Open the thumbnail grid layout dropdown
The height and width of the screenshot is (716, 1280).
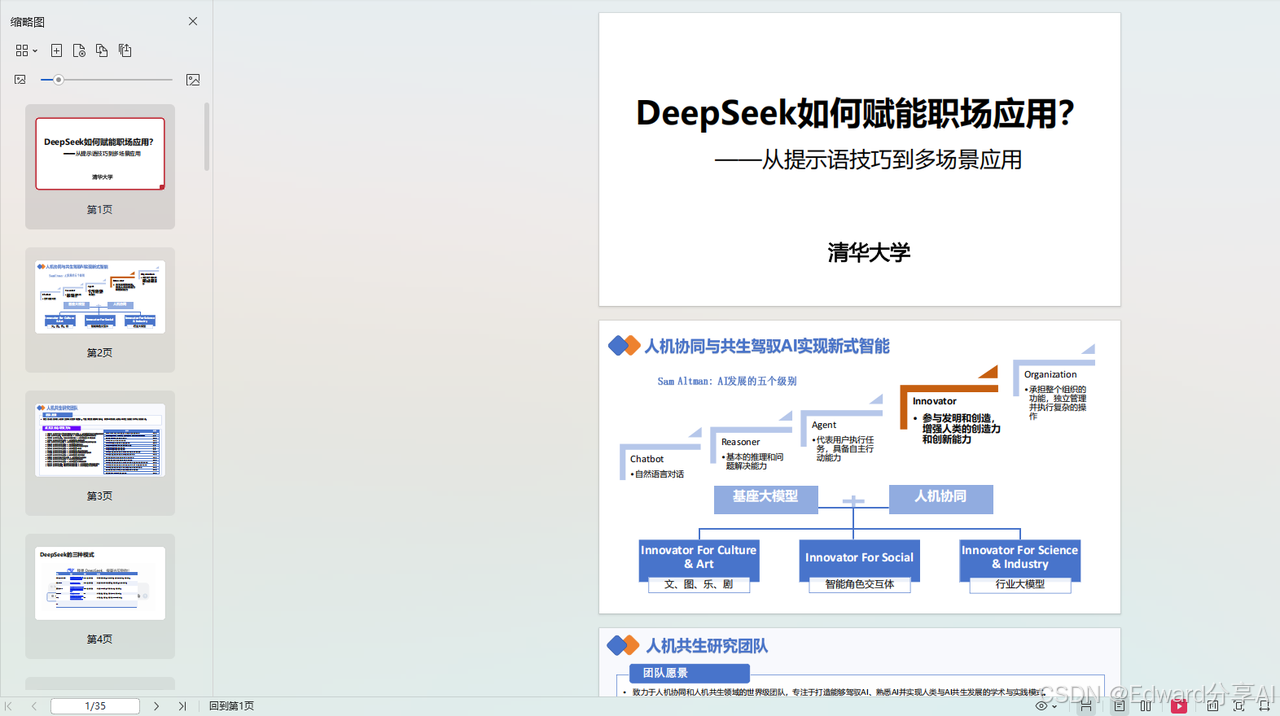coord(26,50)
